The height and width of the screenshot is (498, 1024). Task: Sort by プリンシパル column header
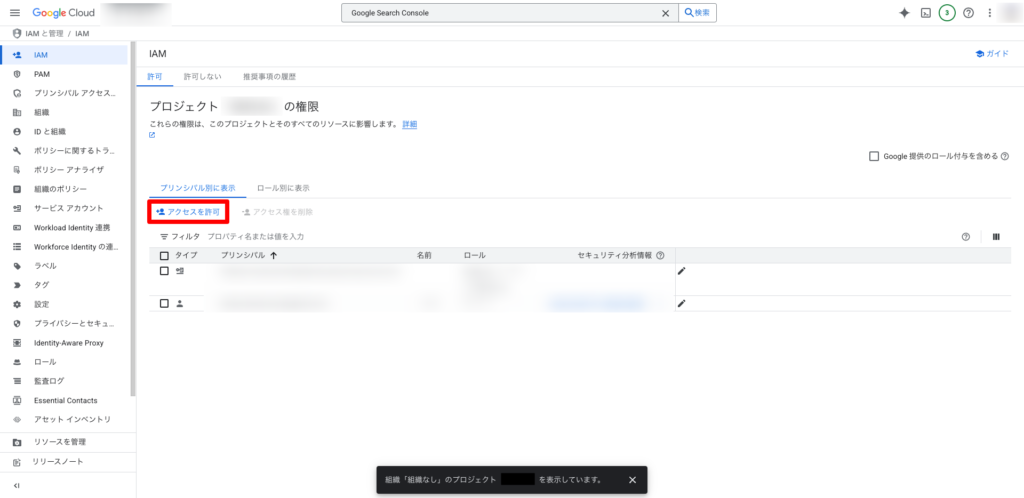coord(250,256)
